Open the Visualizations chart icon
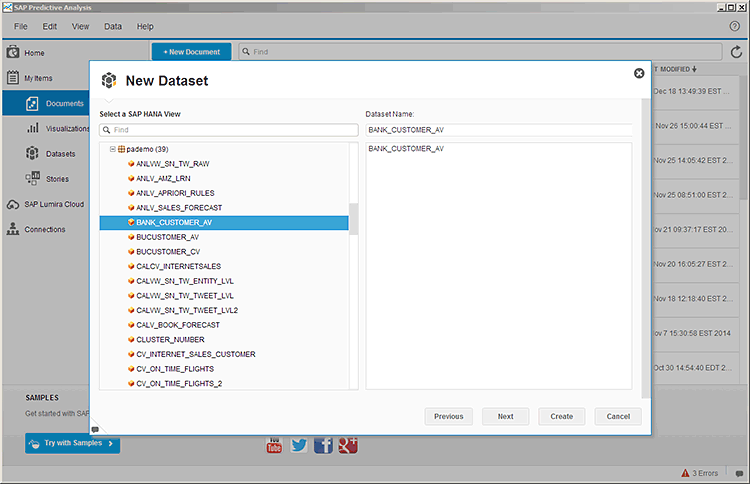750x484 pixels. [x=33, y=128]
